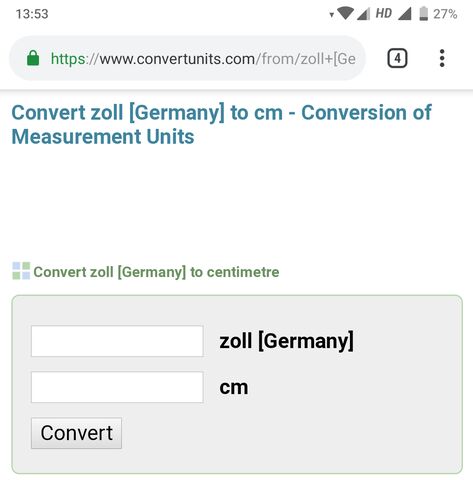
Task: Click the Convert button
Action: (76, 433)
